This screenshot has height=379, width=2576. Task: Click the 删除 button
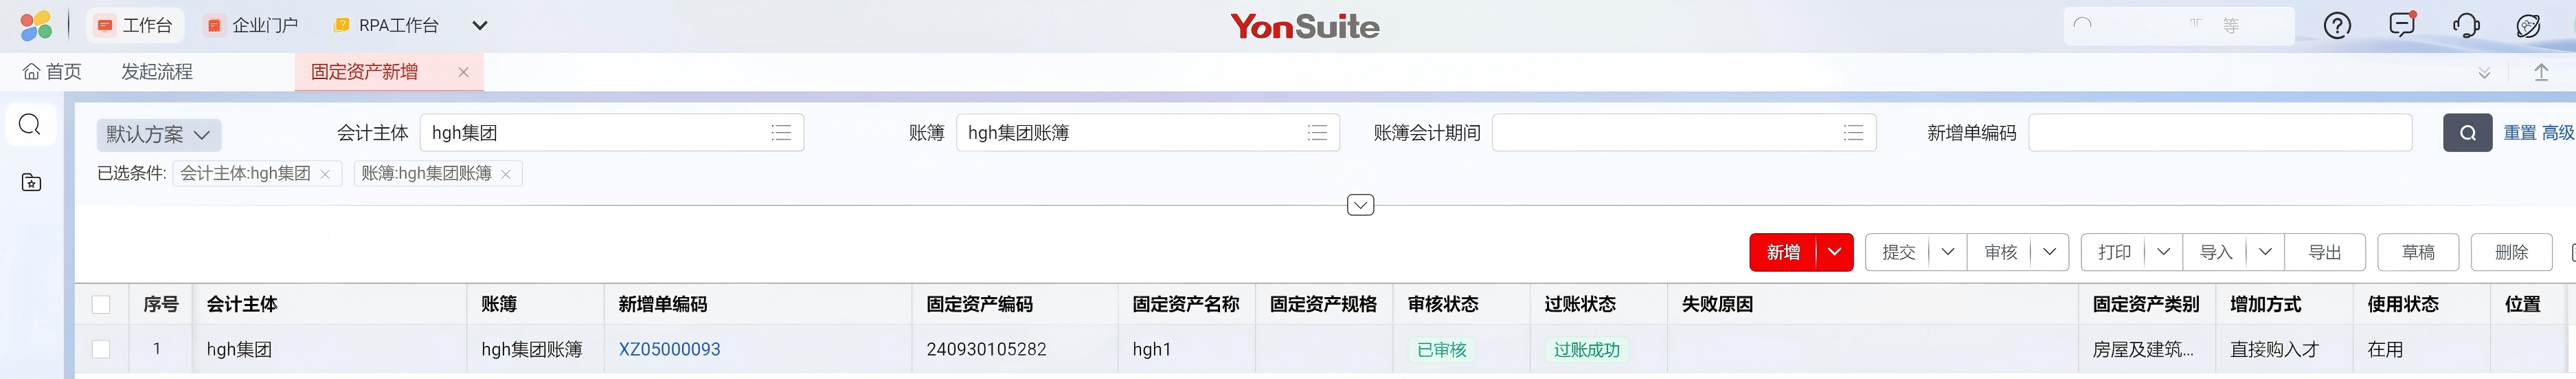point(2511,252)
